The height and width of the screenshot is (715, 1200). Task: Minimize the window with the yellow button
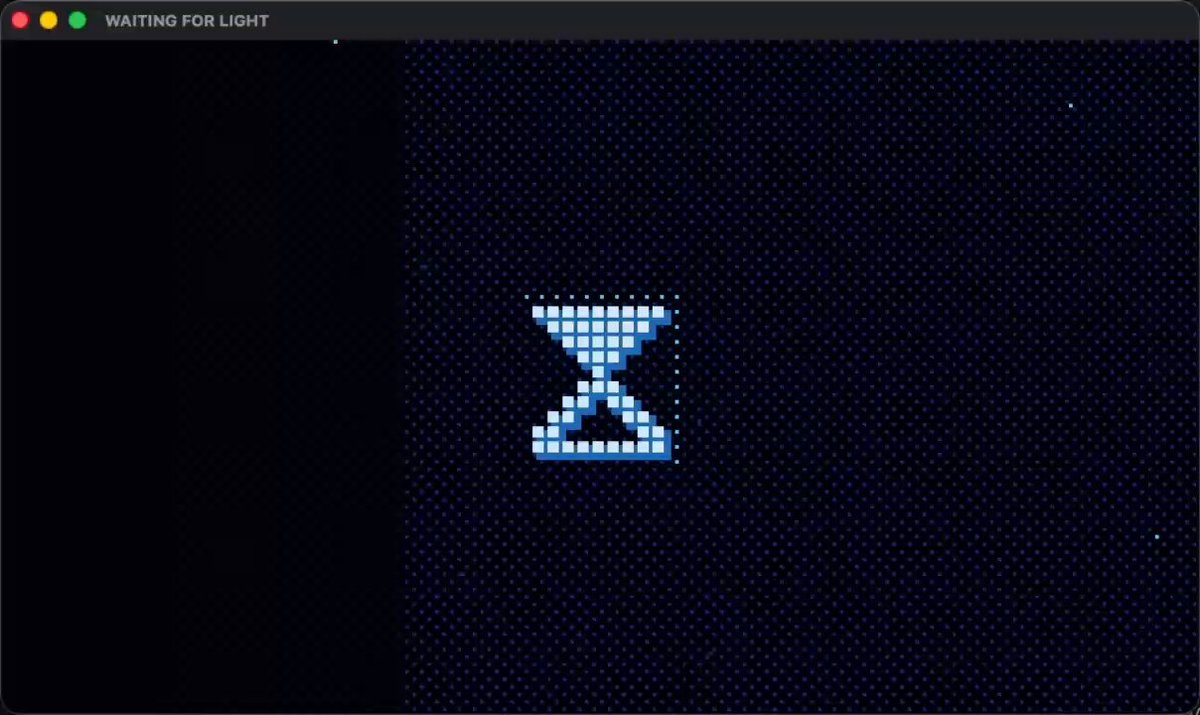coord(48,20)
